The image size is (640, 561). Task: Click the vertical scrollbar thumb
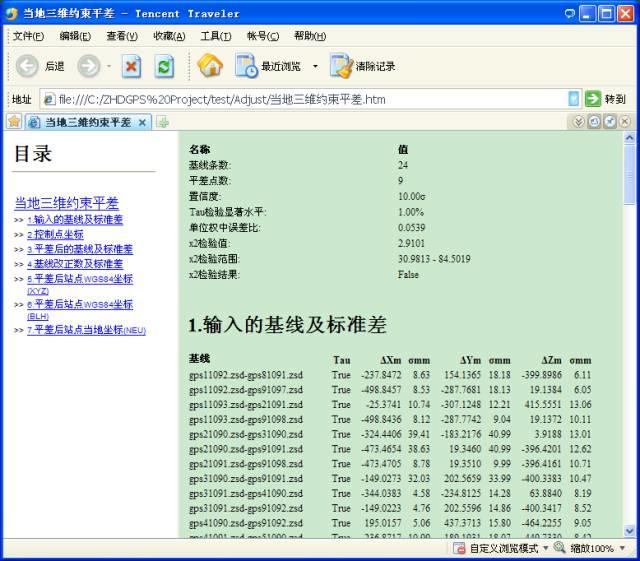tap(629, 174)
